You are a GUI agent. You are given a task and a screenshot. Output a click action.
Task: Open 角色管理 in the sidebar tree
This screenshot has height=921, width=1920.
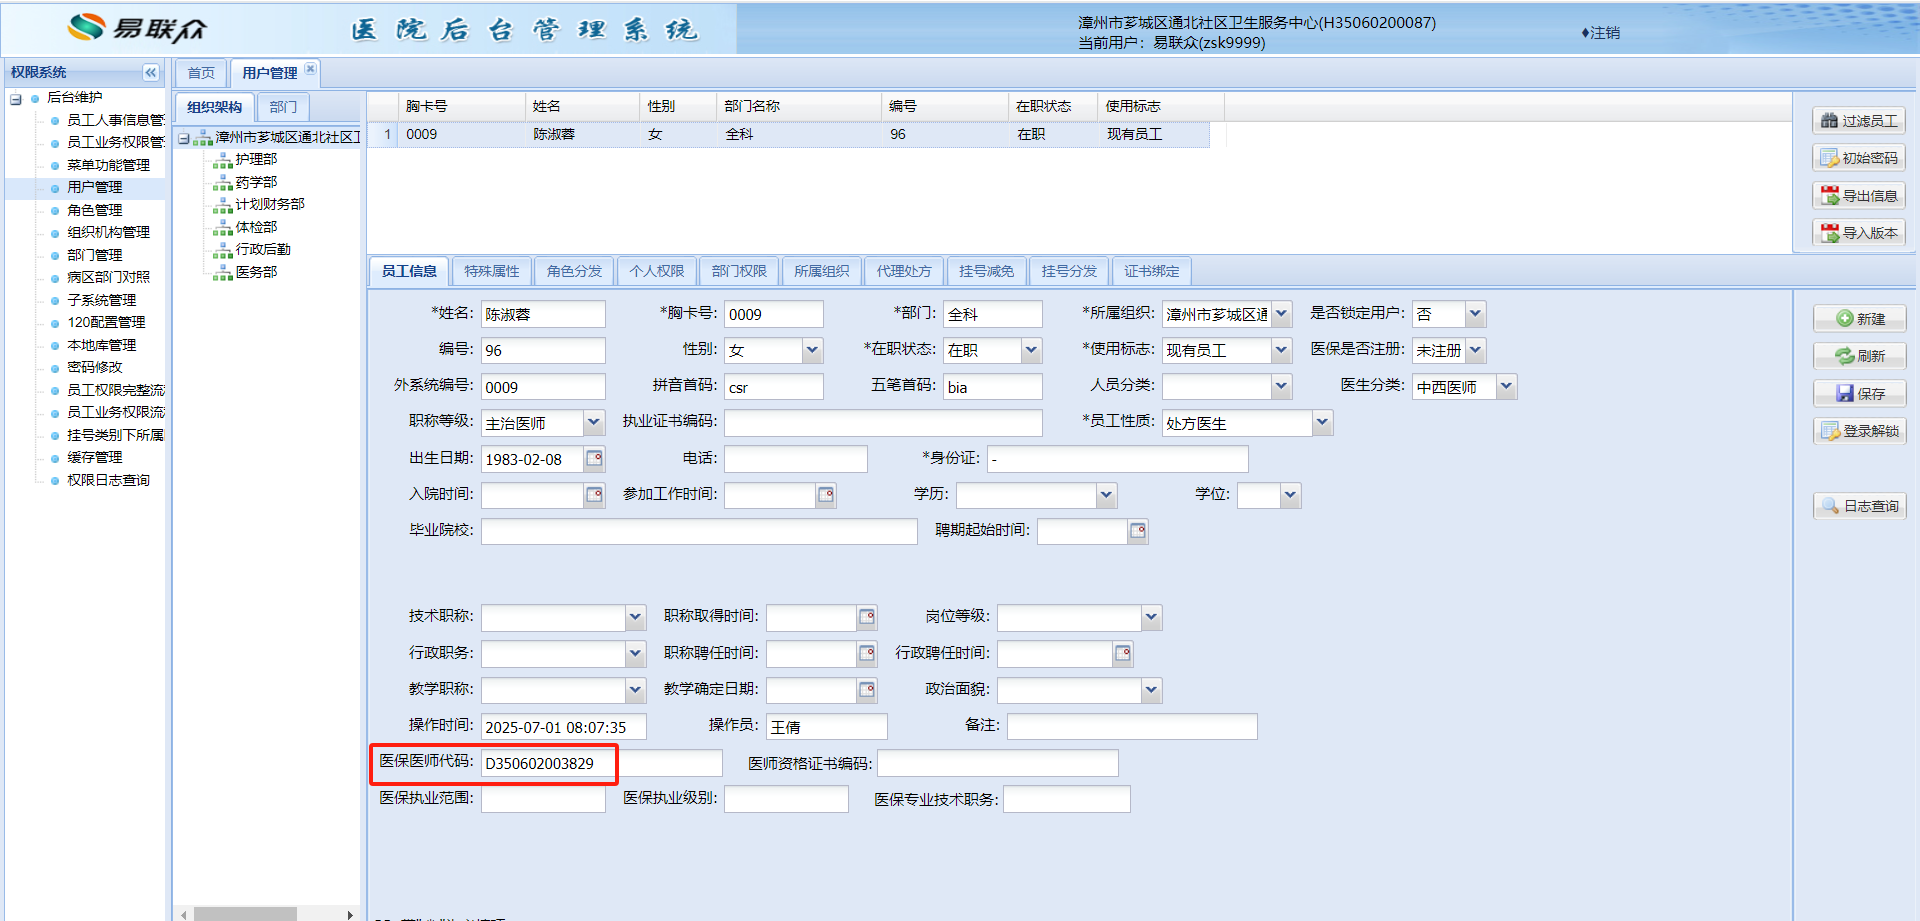click(x=95, y=210)
